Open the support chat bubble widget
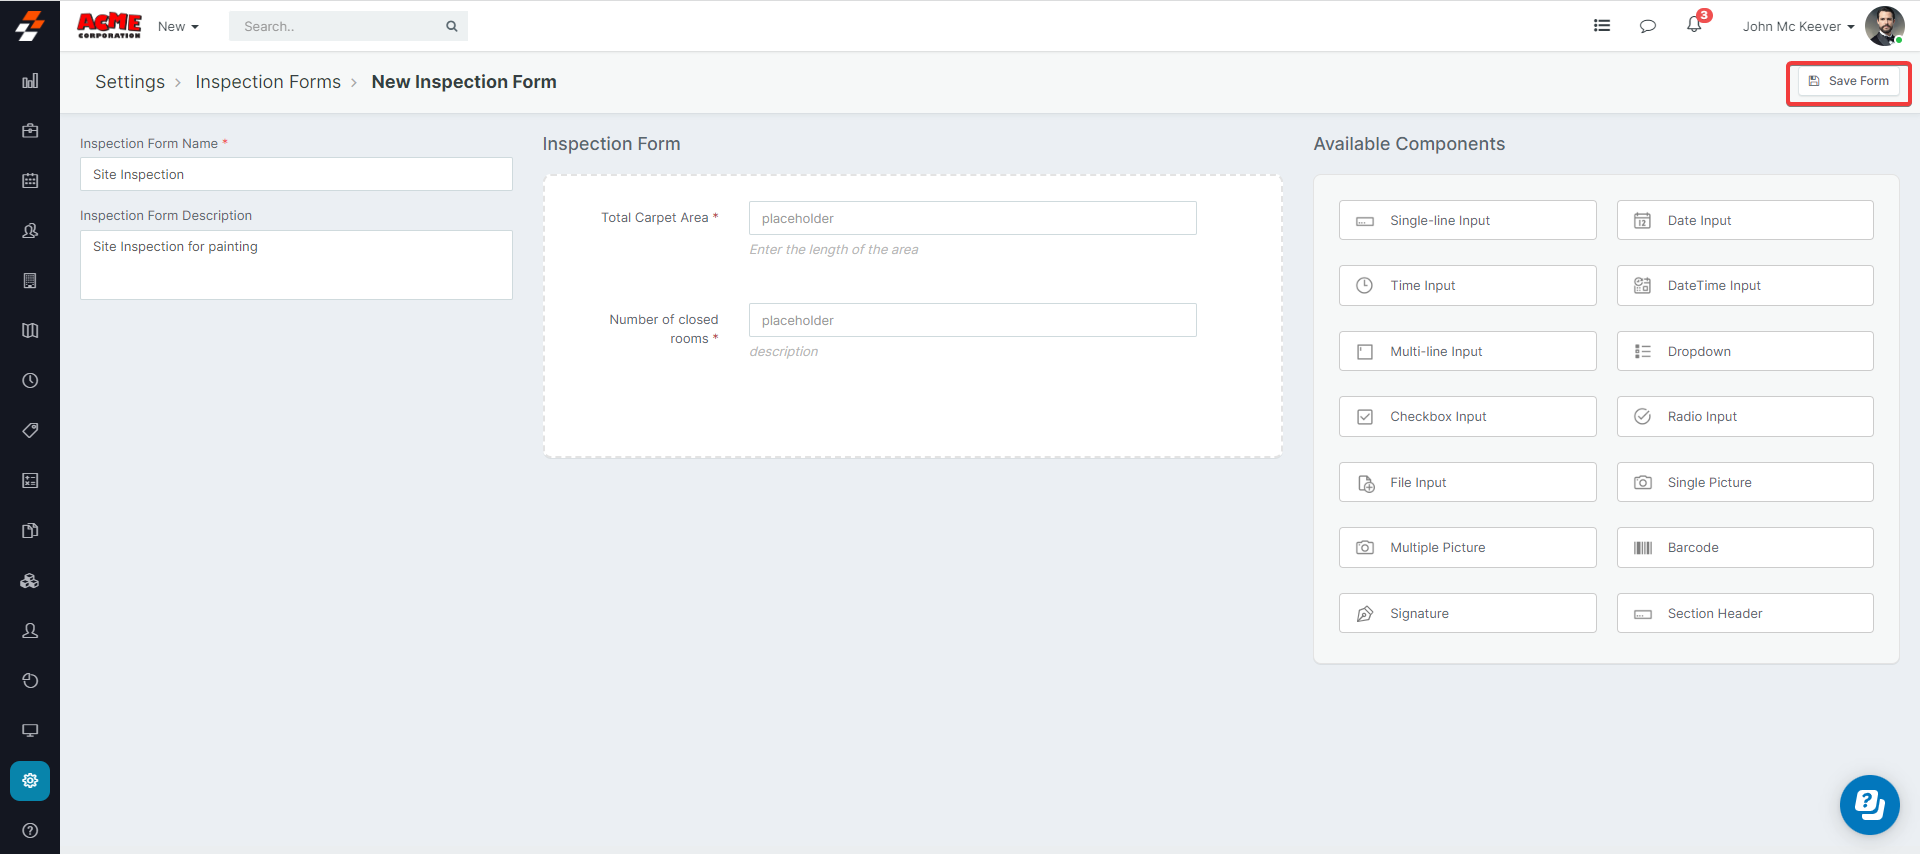The height and width of the screenshot is (854, 1920). tap(1869, 804)
